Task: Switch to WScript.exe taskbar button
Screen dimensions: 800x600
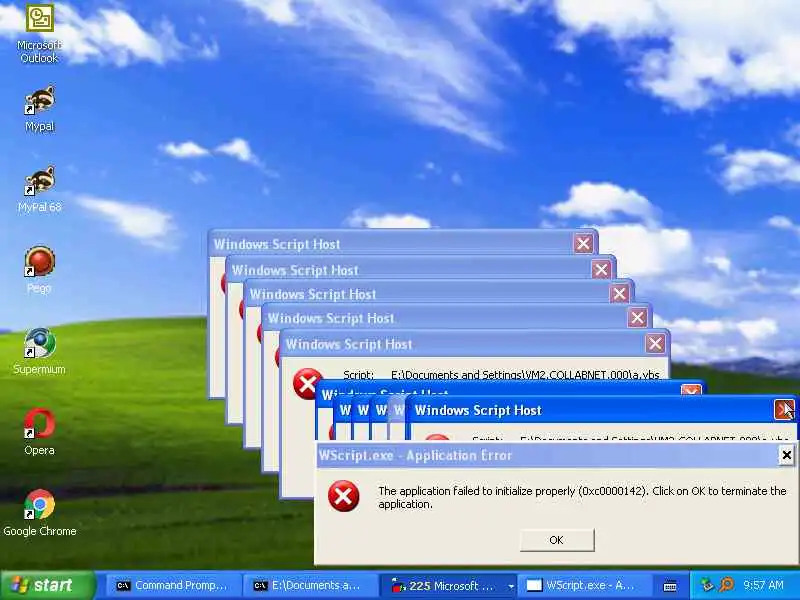Action: pos(584,585)
